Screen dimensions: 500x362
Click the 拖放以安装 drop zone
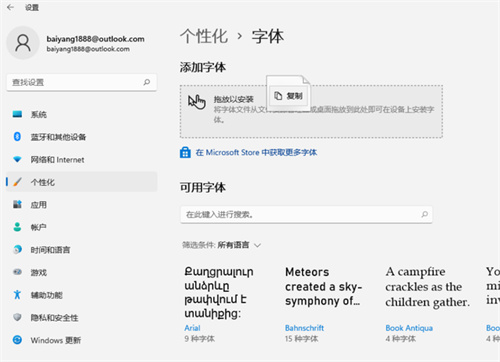tap(311, 111)
